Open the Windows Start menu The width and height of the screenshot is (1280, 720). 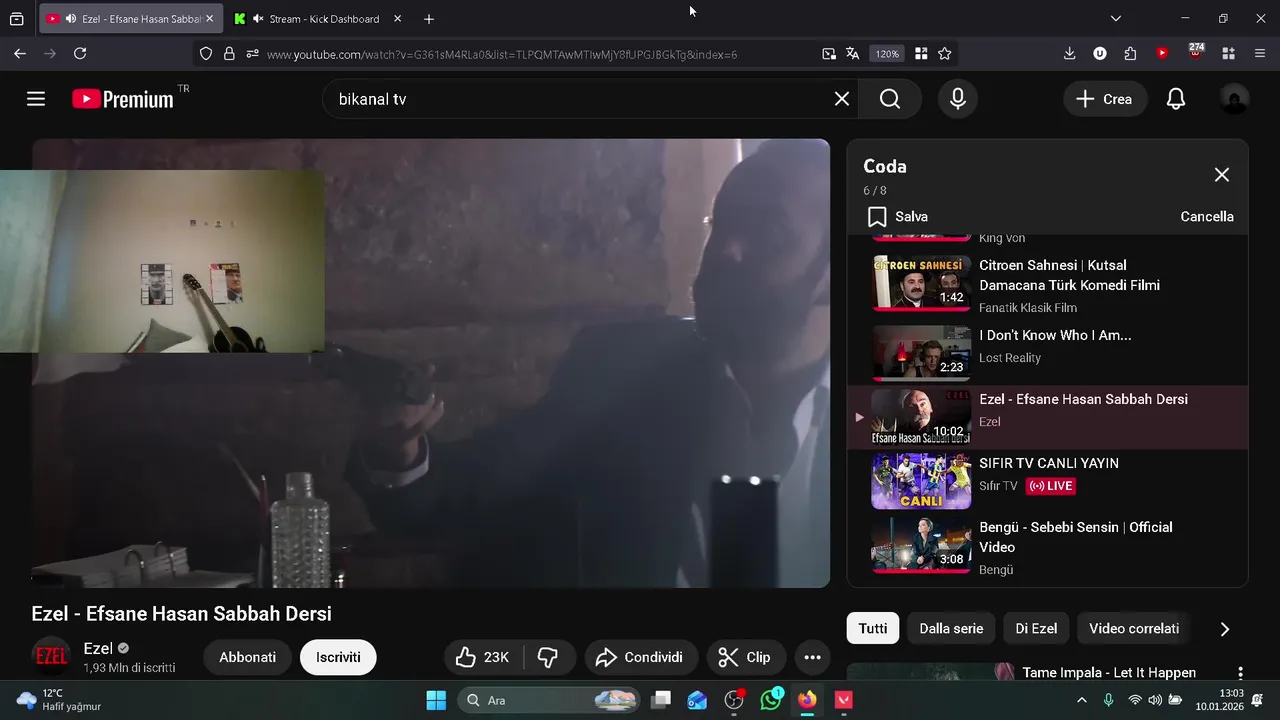pos(436,700)
